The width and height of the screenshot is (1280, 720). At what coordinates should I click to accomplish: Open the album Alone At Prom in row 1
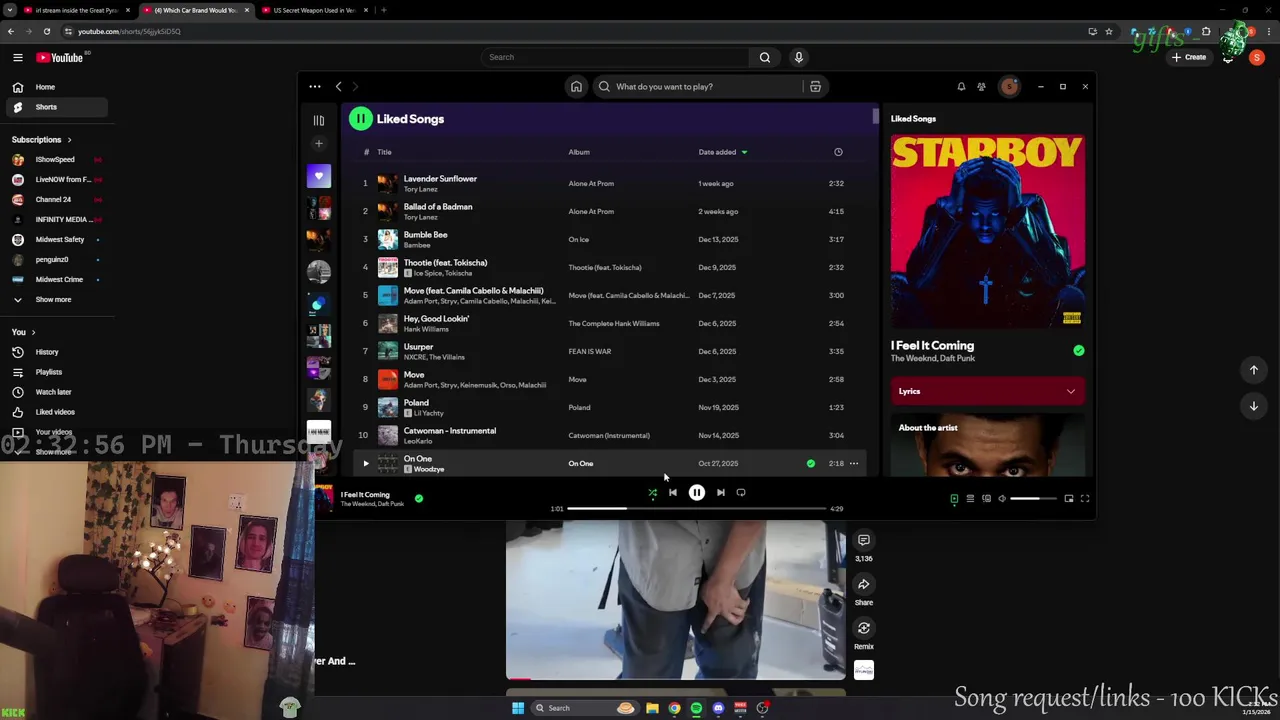pyautogui.click(x=591, y=183)
